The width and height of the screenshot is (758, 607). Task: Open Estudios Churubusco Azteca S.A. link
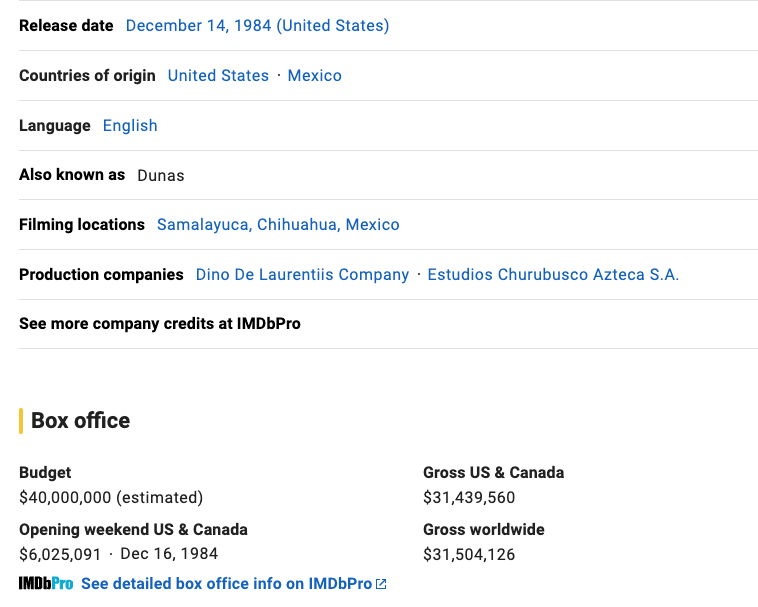pos(553,275)
